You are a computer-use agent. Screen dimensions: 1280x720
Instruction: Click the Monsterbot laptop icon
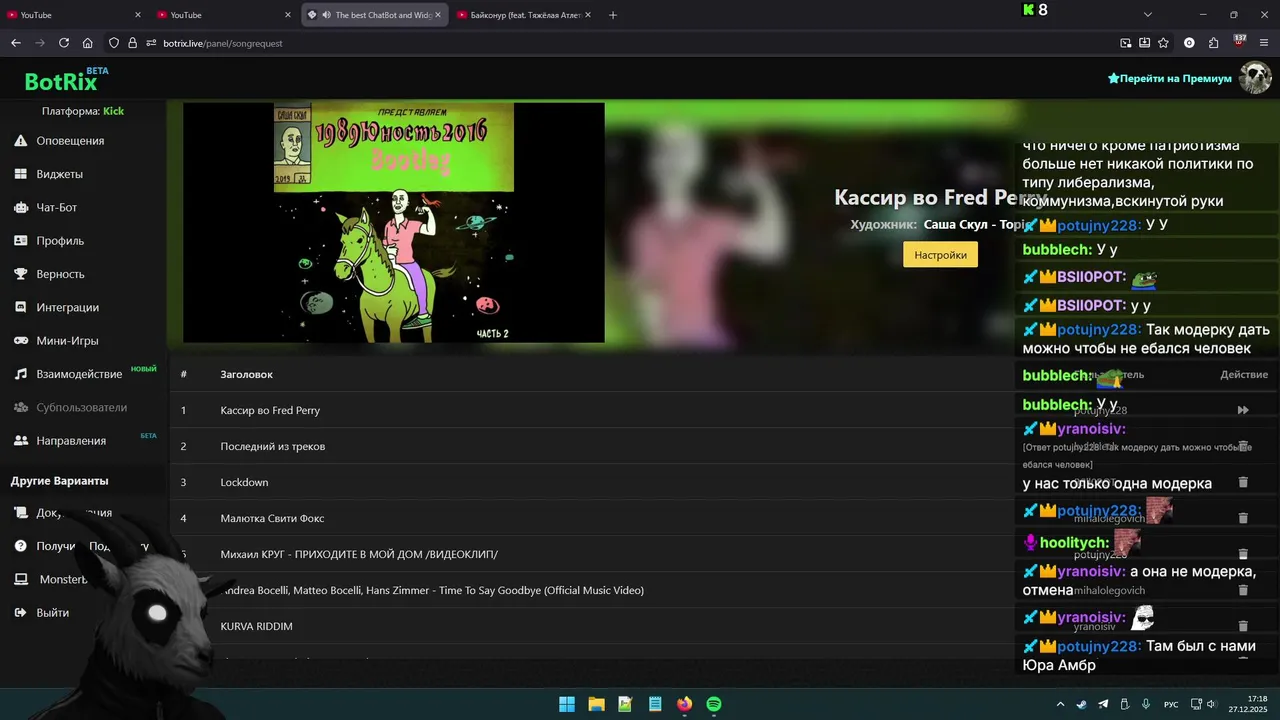pos(20,579)
